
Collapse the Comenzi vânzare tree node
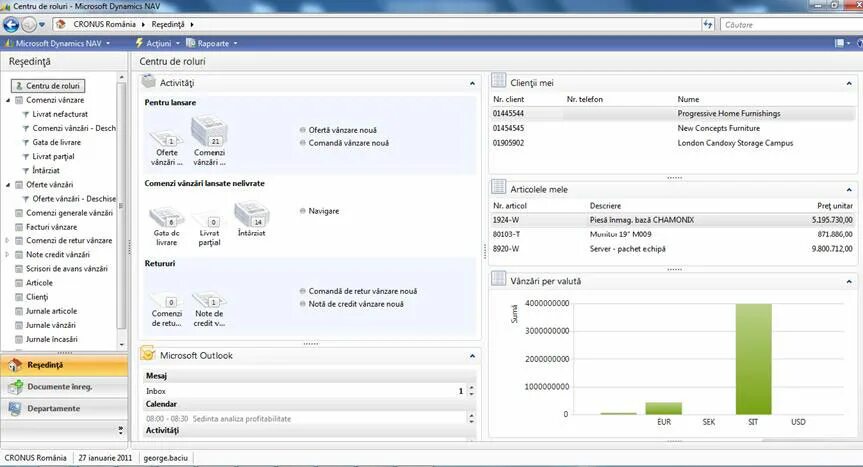[x=8, y=100]
